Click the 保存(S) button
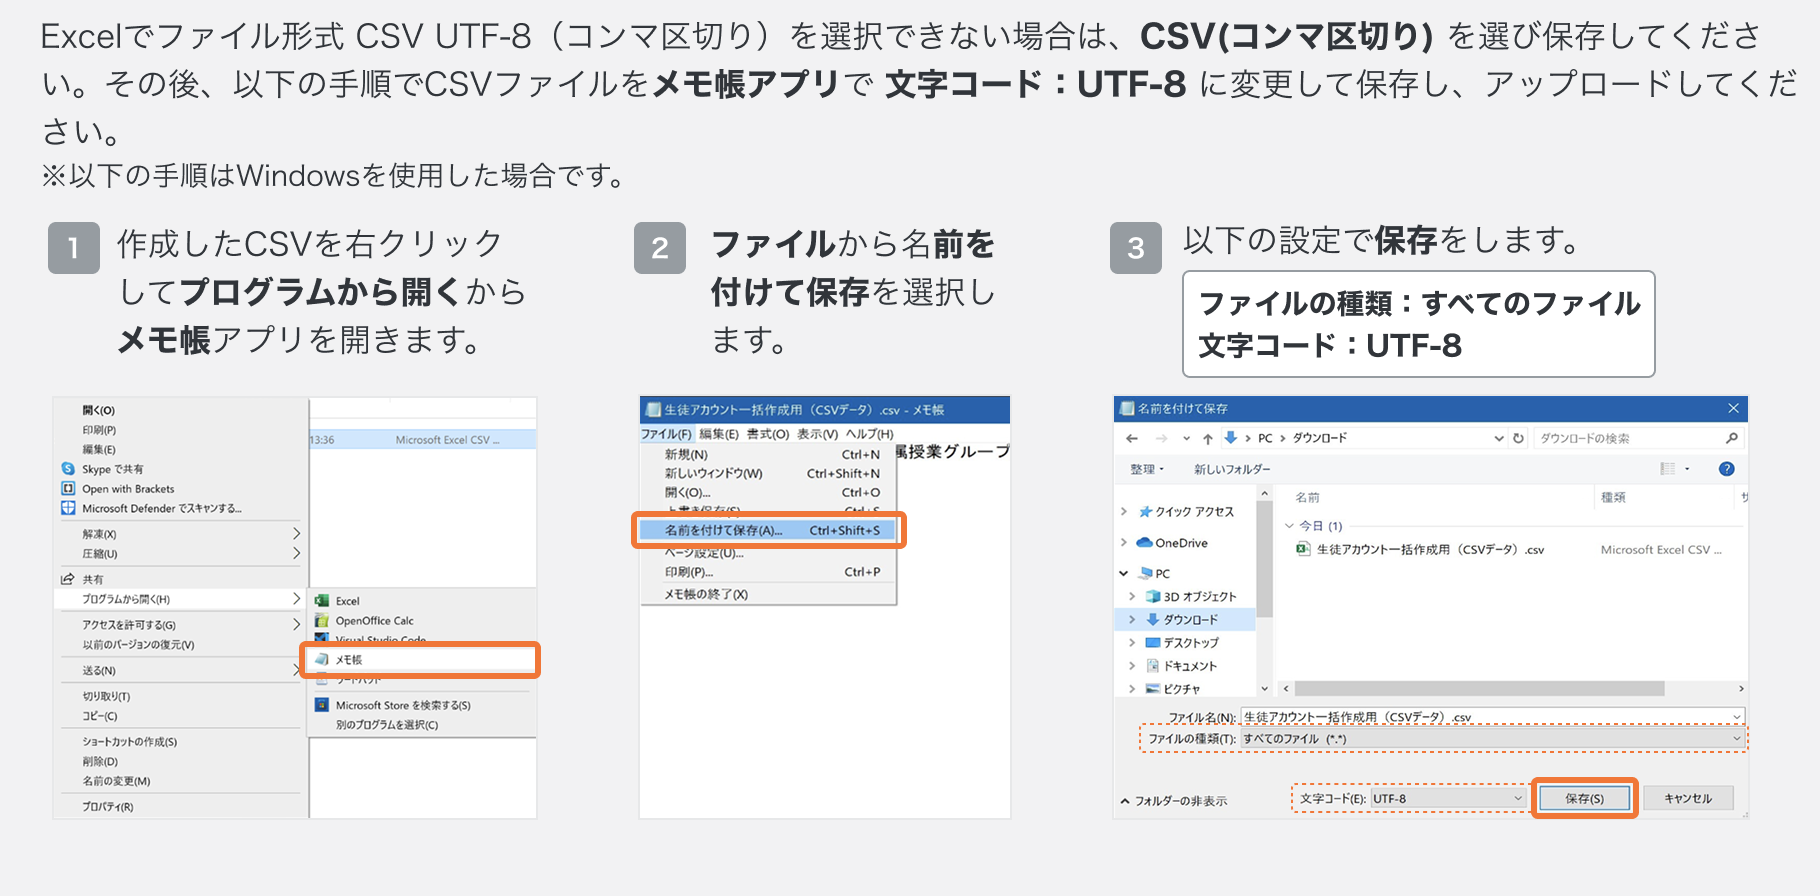 click(x=1584, y=798)
